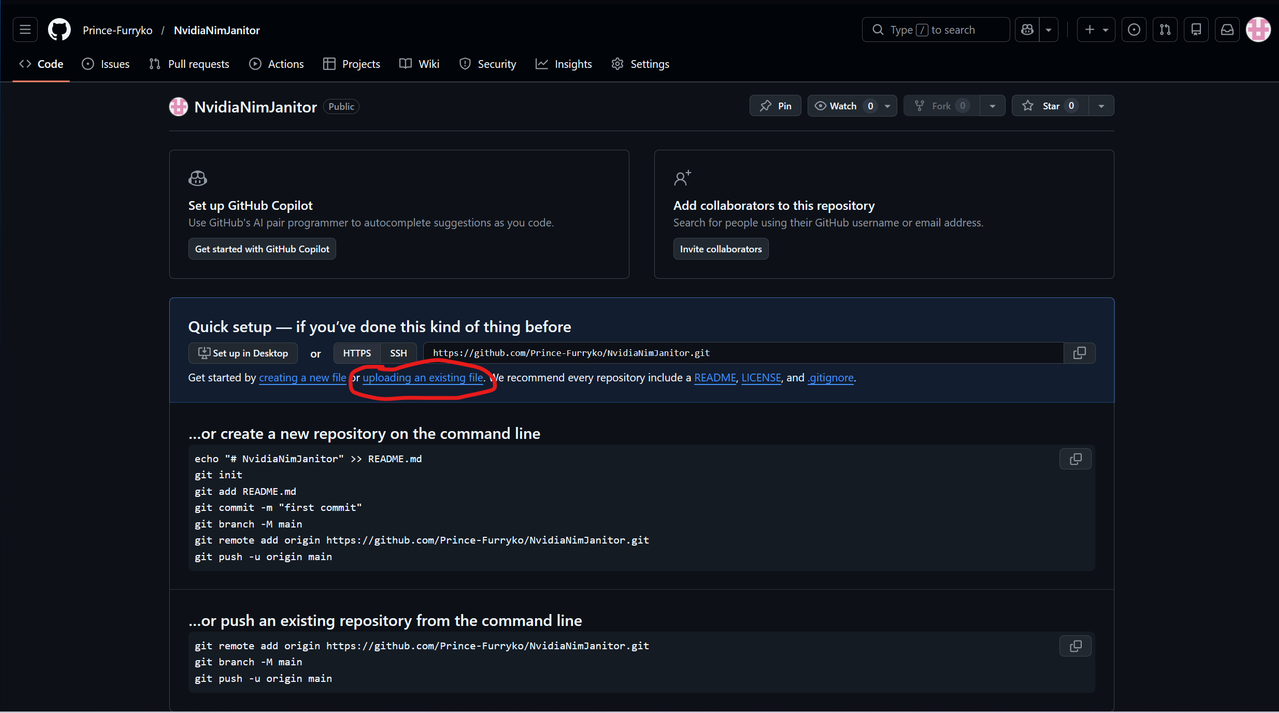
Task: Open the Copilot chat icon in header
Action: coord(1027,30)
